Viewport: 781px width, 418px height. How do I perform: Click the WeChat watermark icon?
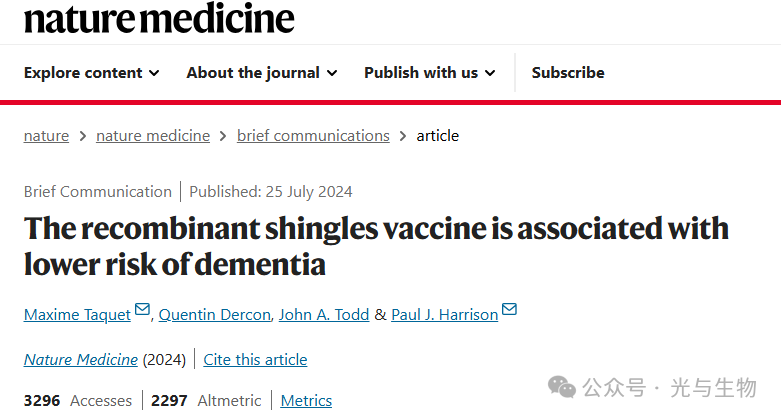click(562, 387)
